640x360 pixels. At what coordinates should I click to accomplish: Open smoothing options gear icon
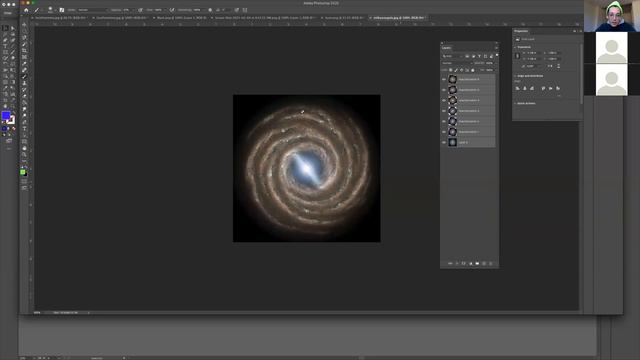(210, 10)
